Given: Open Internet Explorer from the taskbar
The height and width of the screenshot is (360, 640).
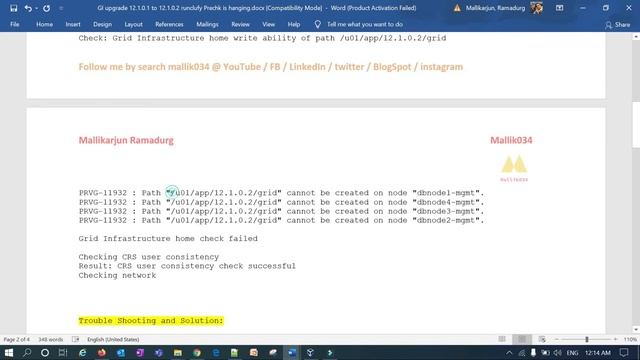Looking at the screenshot, I should pyautogui.click(x=82, y=352).
